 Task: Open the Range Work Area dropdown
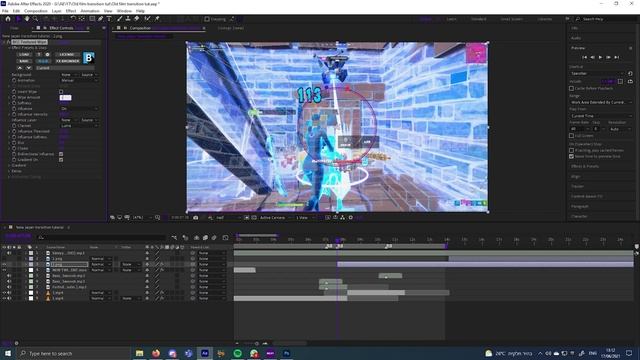[601, 102]
